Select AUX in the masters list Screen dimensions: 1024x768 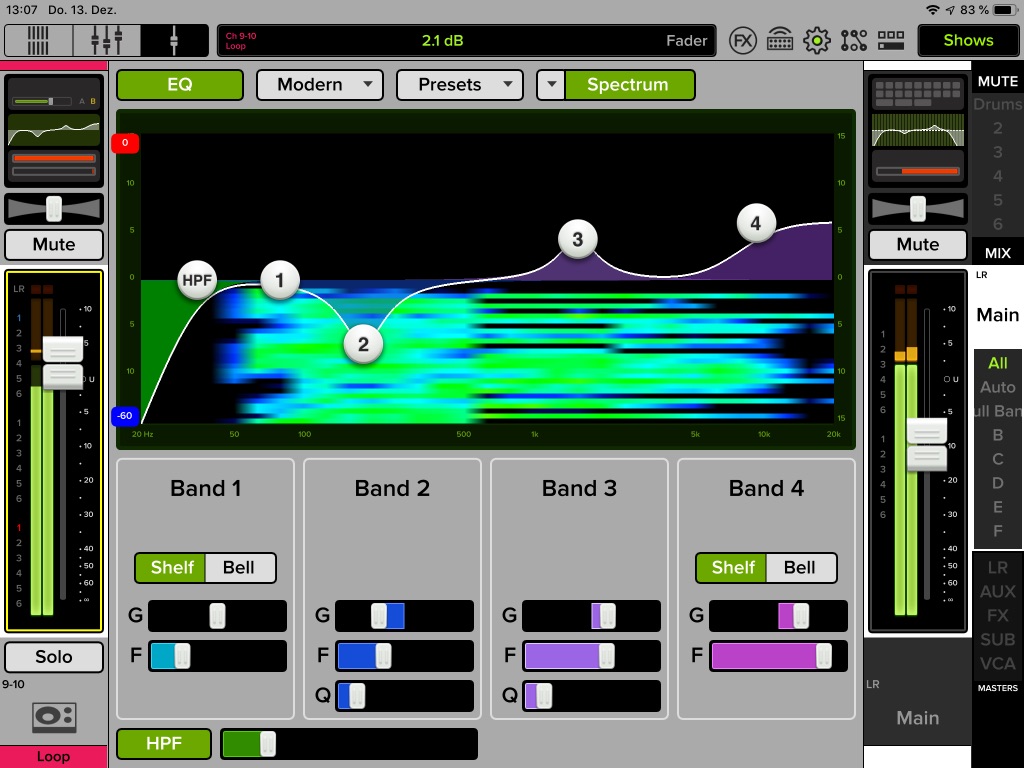pyautogui.click(x=997, y=592)
